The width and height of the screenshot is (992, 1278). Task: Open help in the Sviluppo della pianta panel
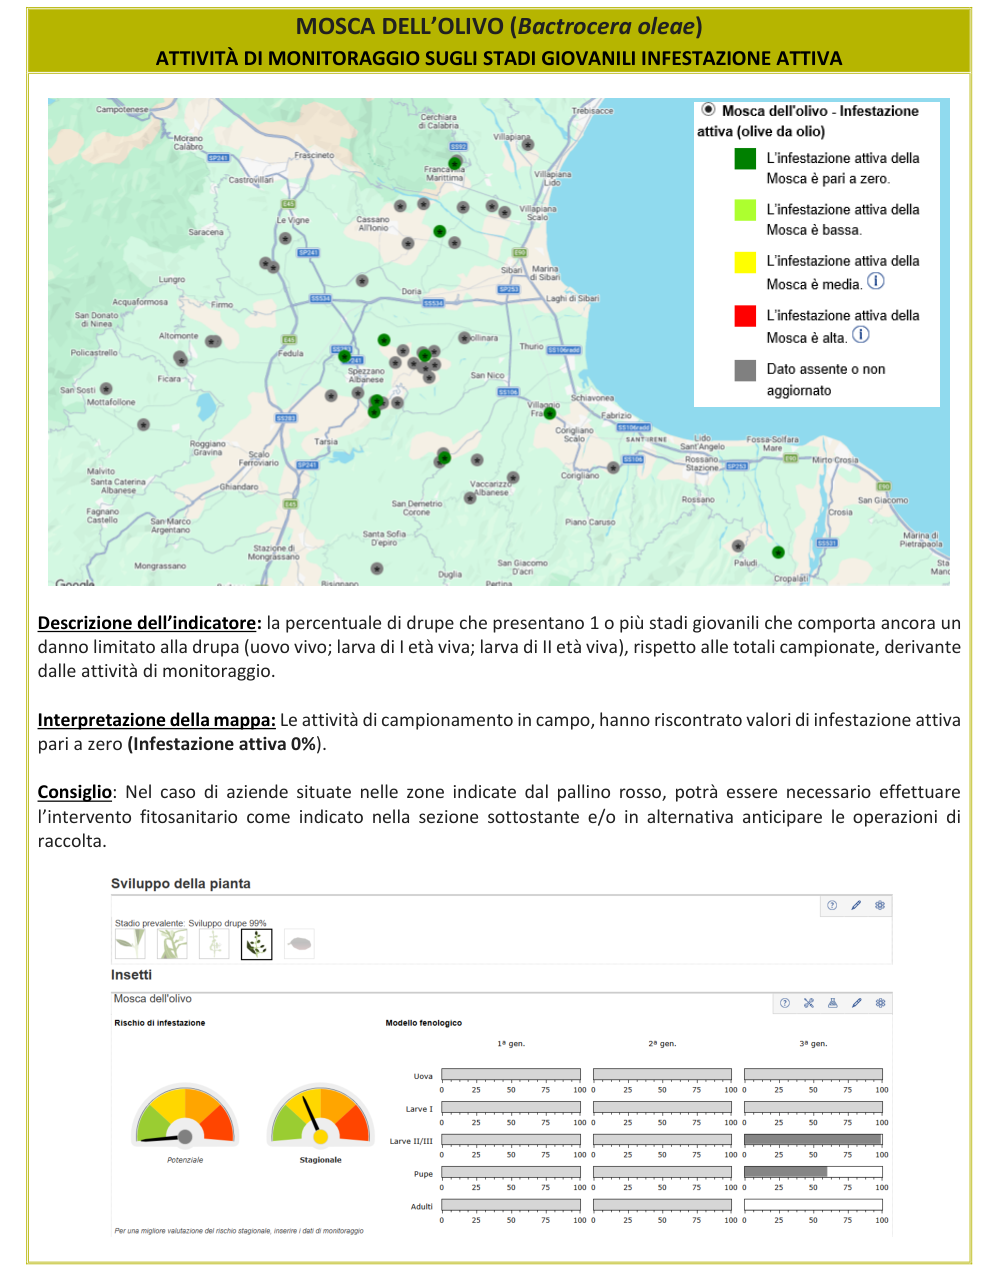click(832, 905)
